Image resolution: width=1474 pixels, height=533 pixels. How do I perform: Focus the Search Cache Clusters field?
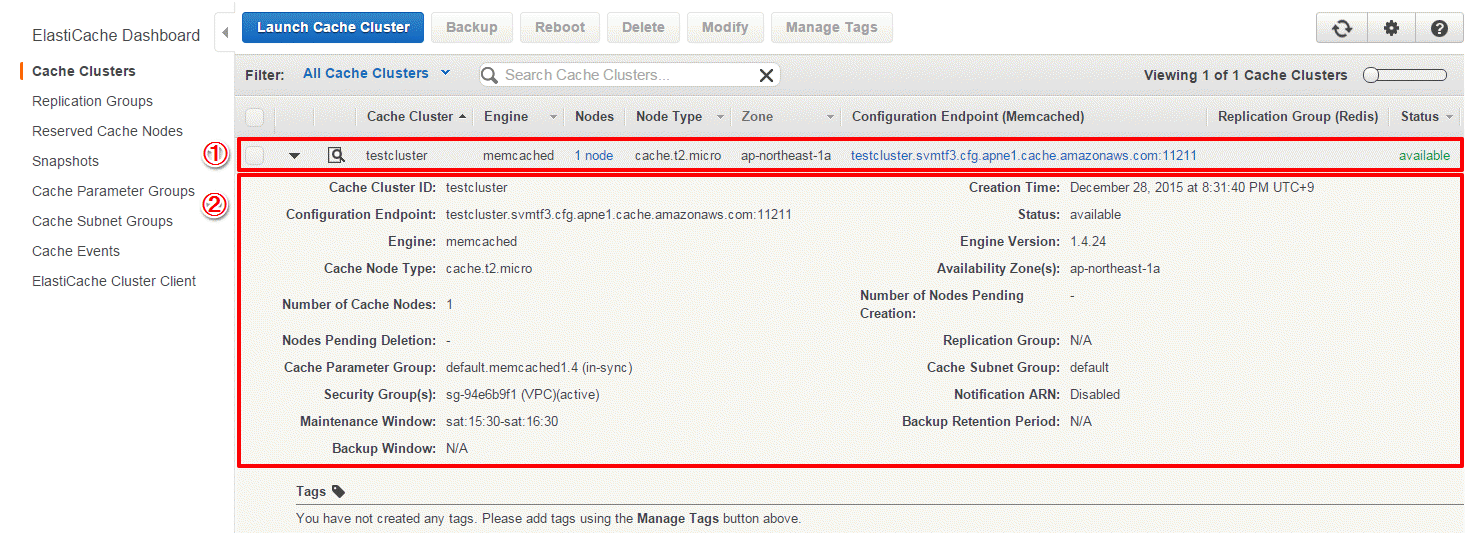628,75
